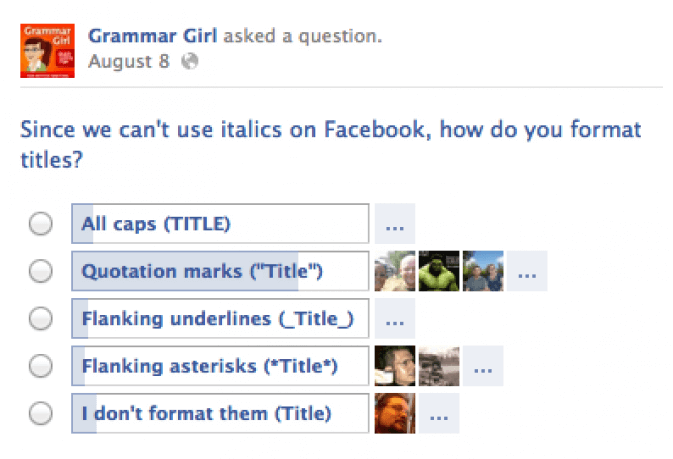Open the first voter photo for Quotation marks

(395, 271)
